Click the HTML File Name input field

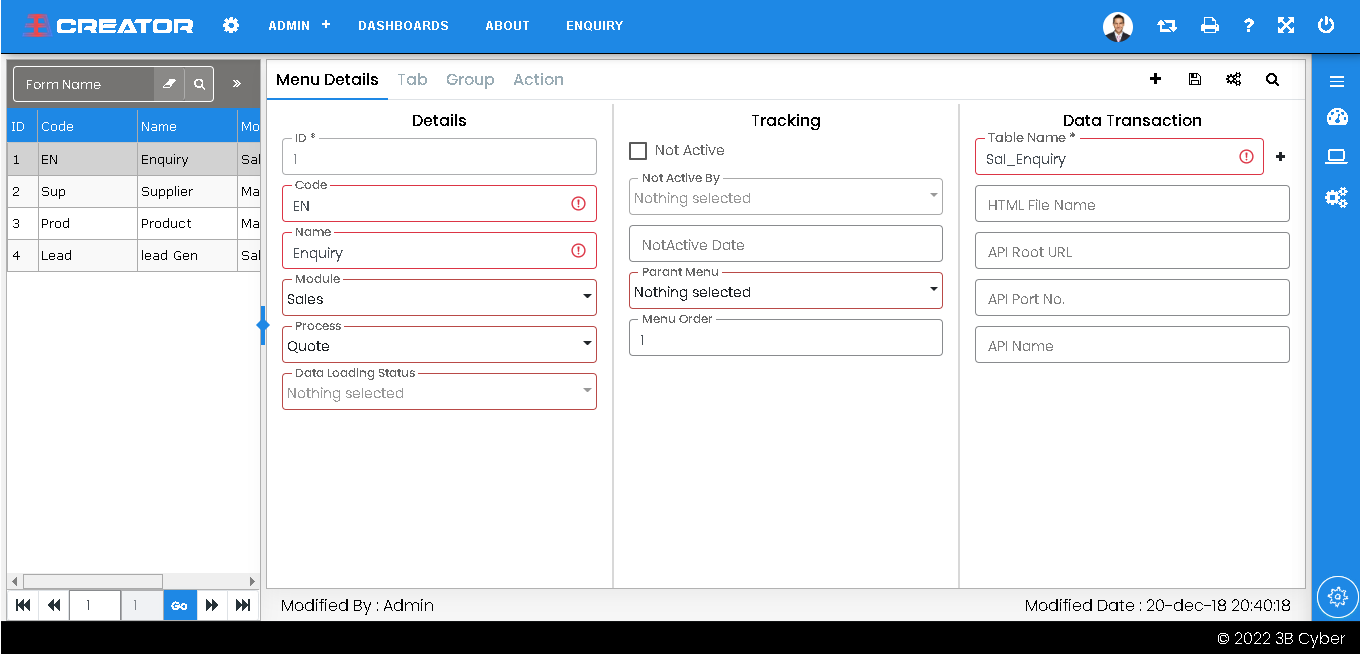[1132, 205]
